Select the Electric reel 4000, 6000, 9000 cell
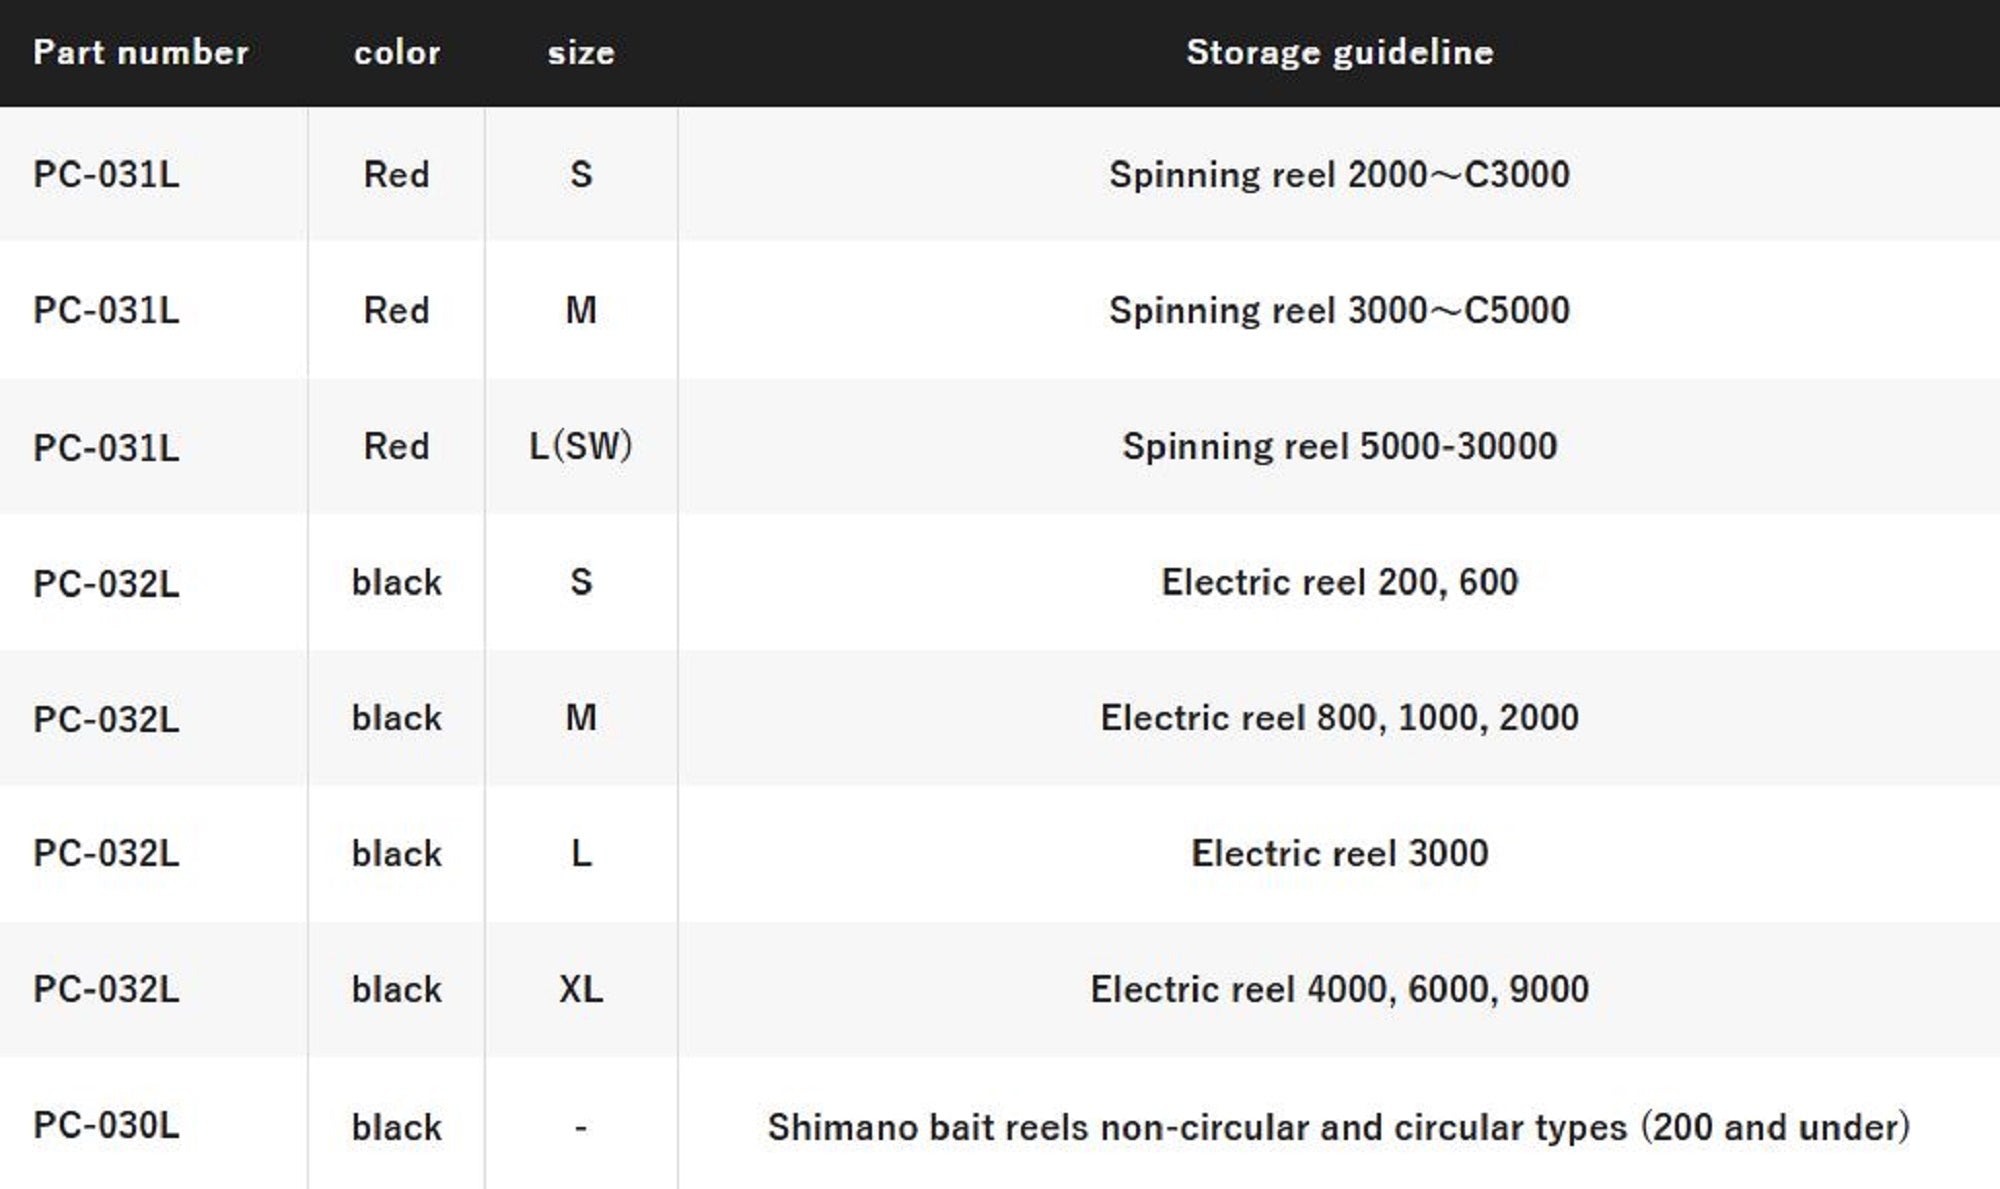 click(1340, 989)
